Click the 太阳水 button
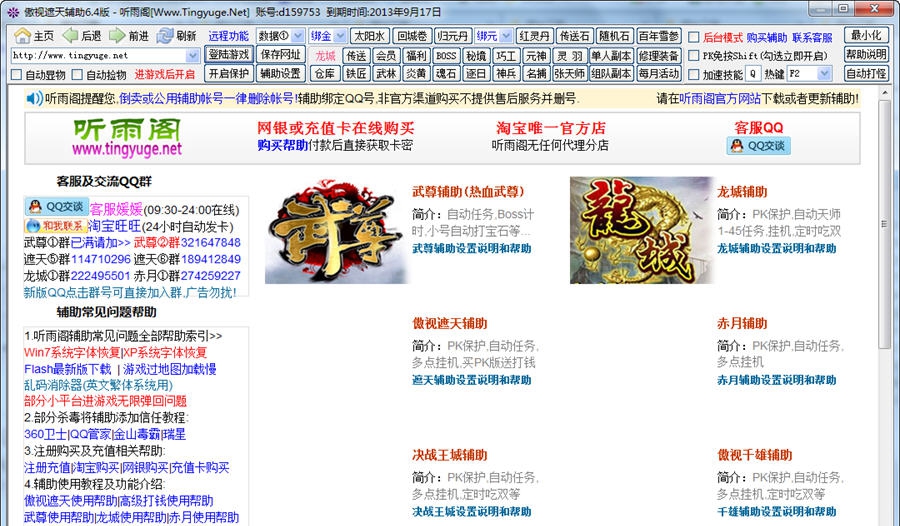The image size is (900, 526). click(x=370, y=36)
